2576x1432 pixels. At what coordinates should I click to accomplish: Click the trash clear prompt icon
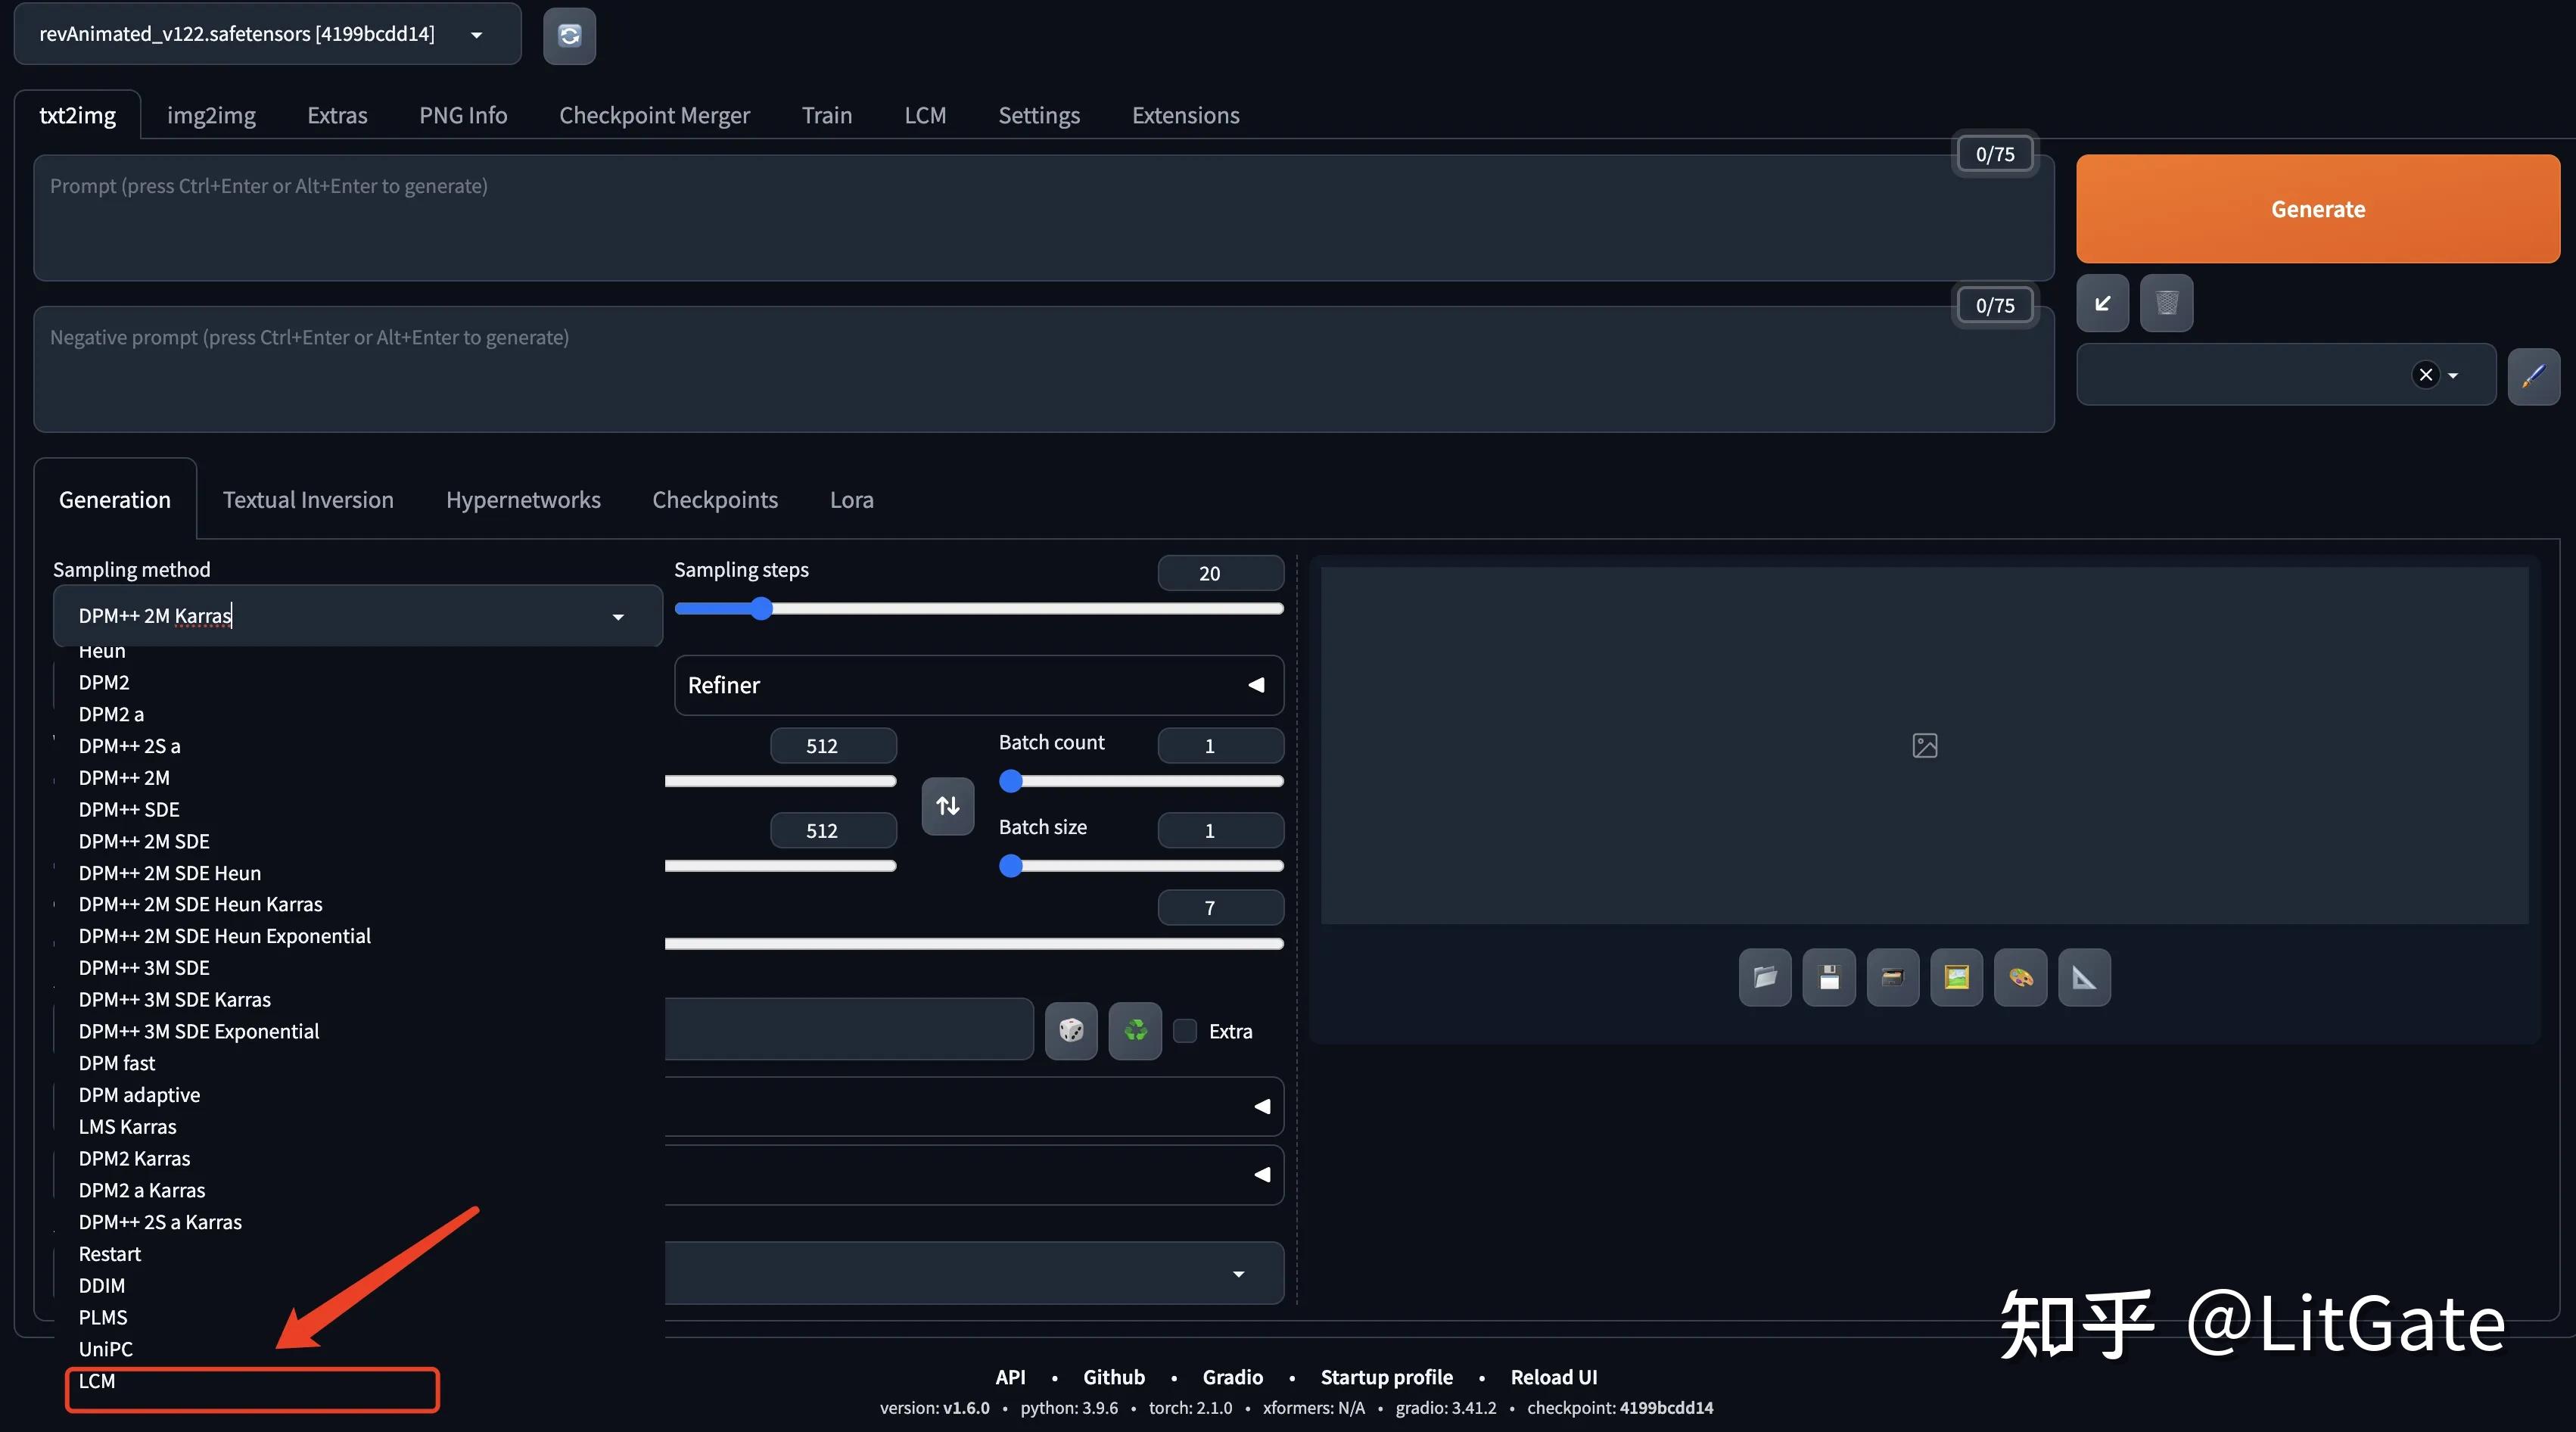tap(2166, 303)
